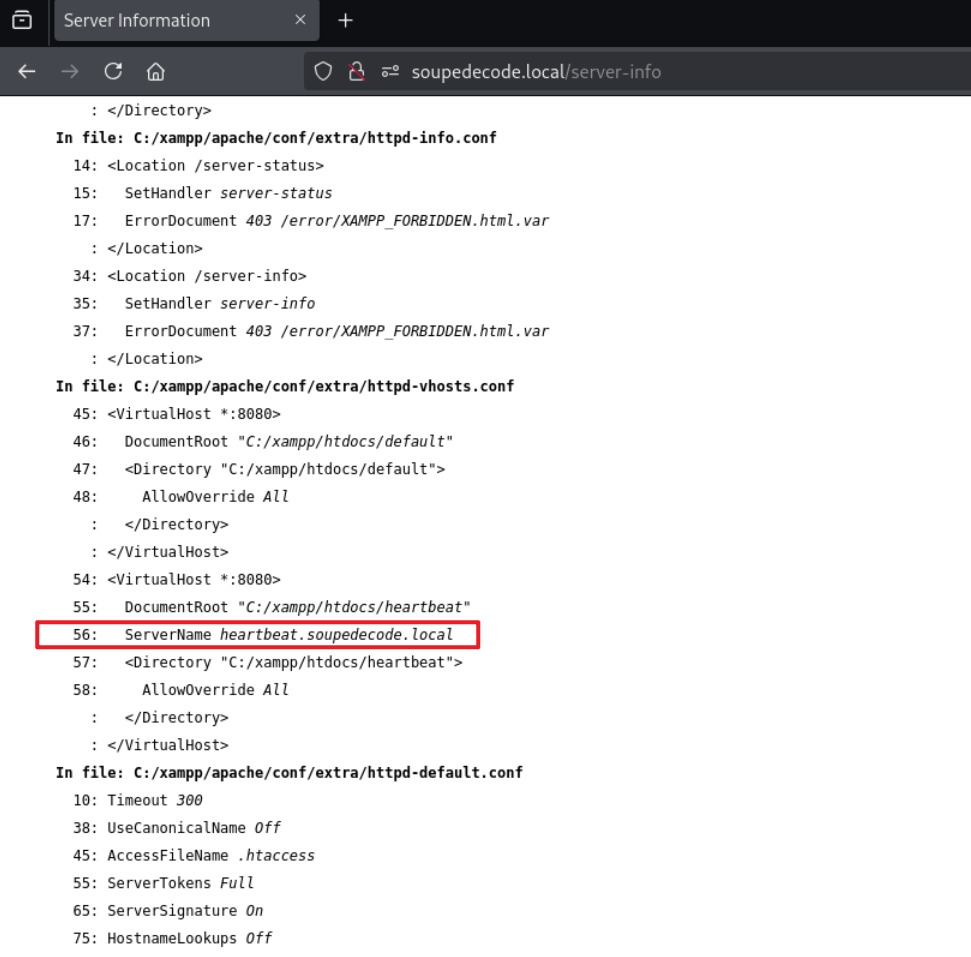Image resolution: width=971 pixels, height=957 pixels.
Task: Close the Server Information tab
Action: coord(301,20)
